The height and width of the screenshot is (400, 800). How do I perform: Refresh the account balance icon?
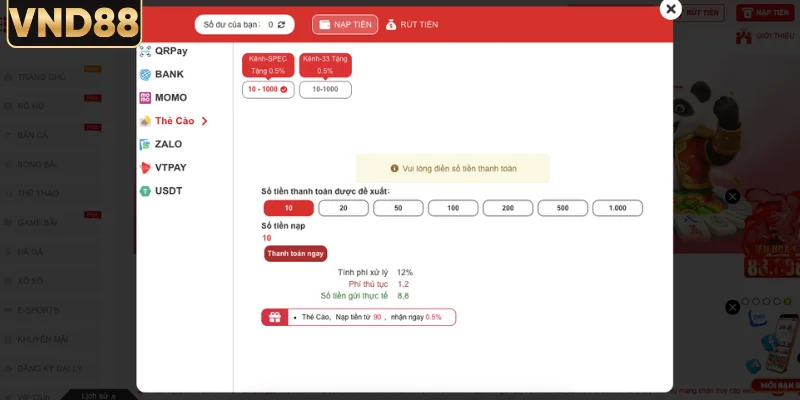coord(281,24)
